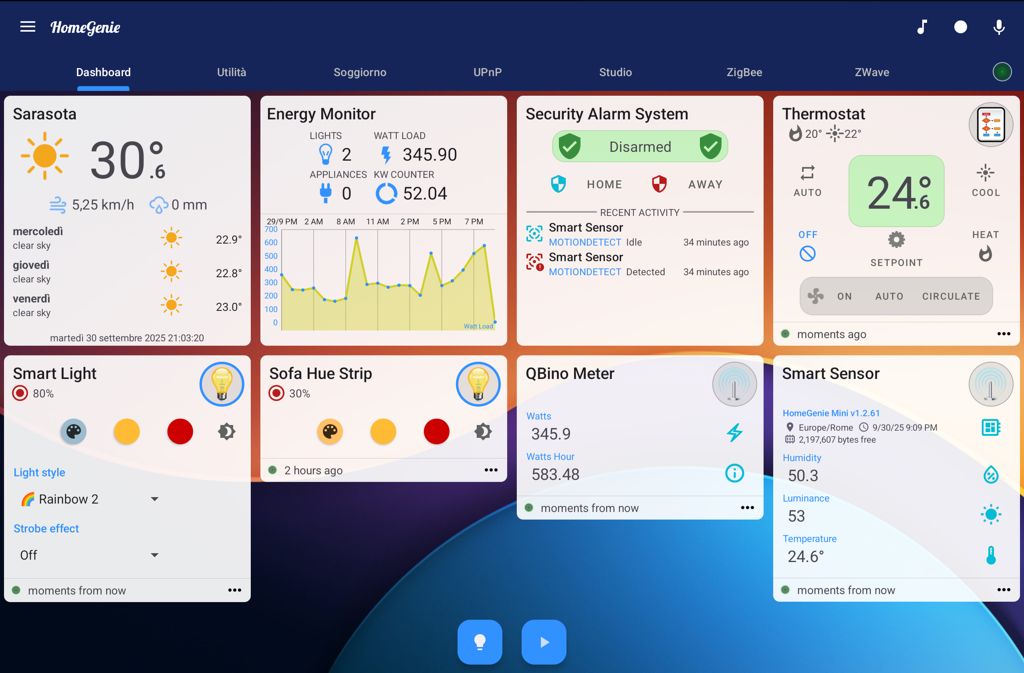Expand the Light style Rainbow 2 dropdown

(90, 499)
